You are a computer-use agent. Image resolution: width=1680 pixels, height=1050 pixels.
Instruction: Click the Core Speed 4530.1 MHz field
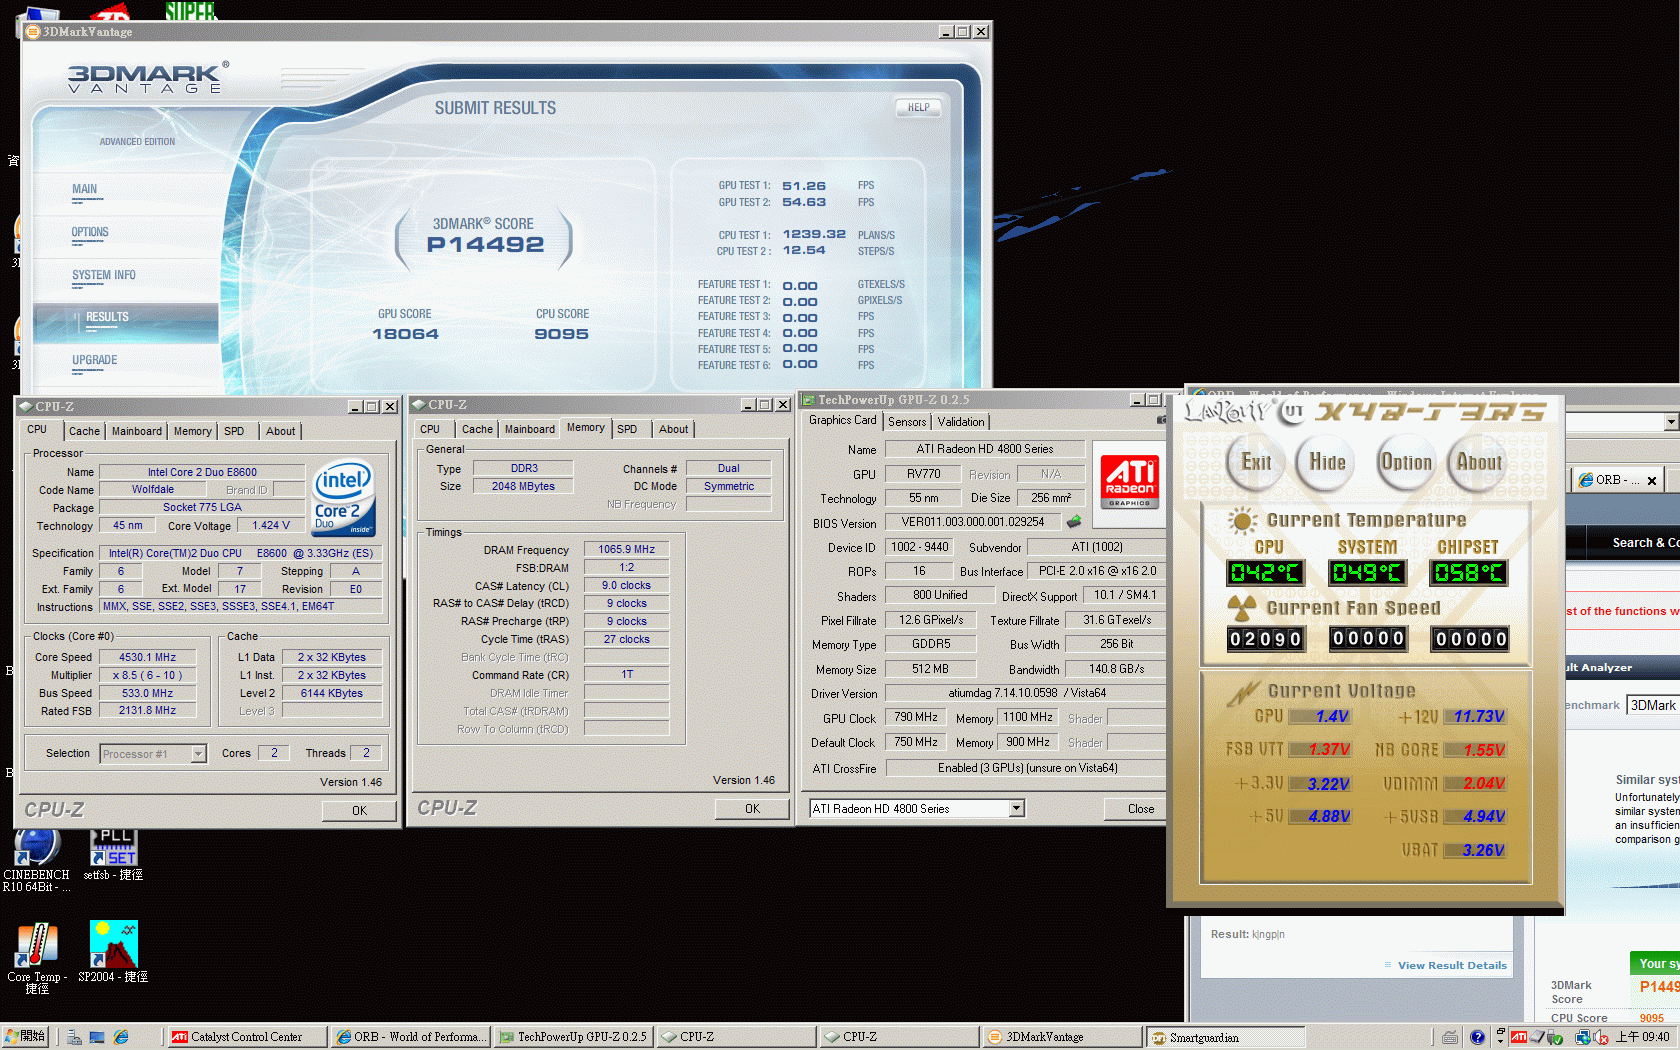pos(147,657)
